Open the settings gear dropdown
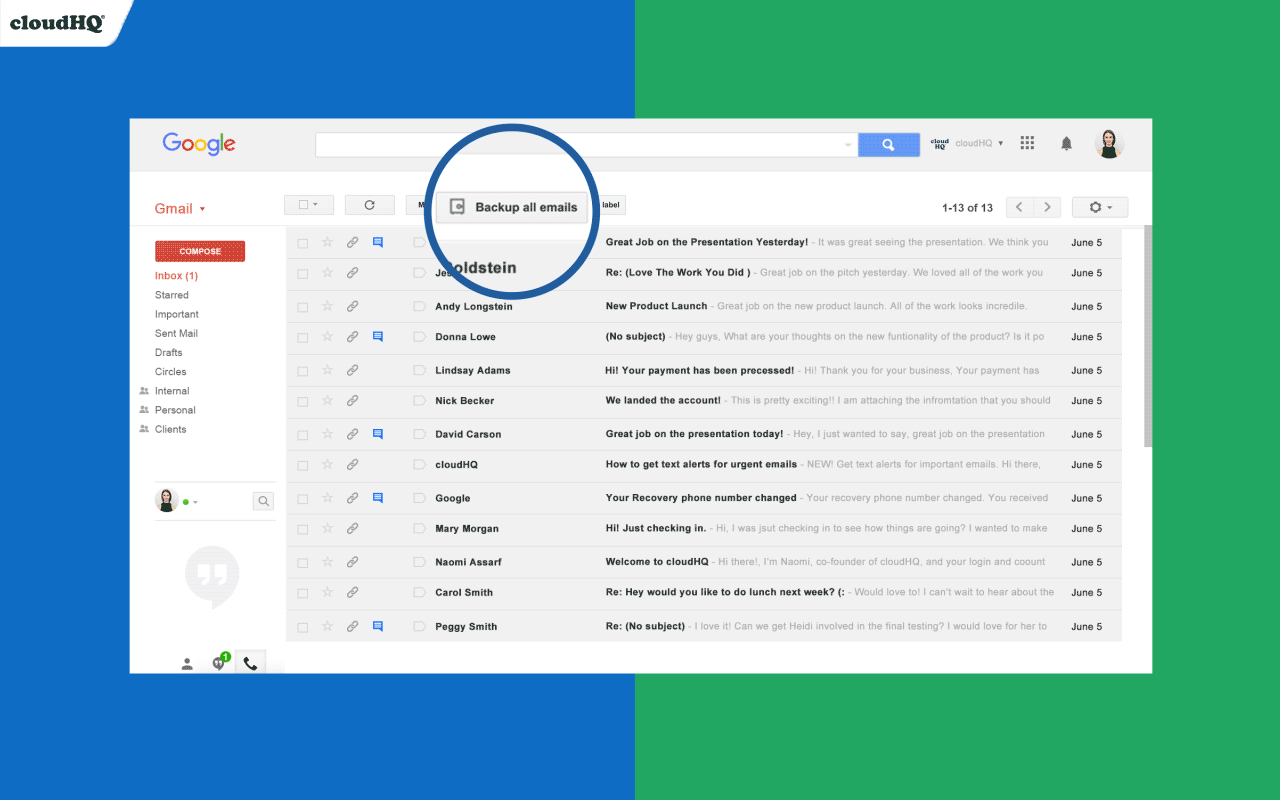The height and width of the screenshot is (800, 1280). click(x=1100, y=207)
